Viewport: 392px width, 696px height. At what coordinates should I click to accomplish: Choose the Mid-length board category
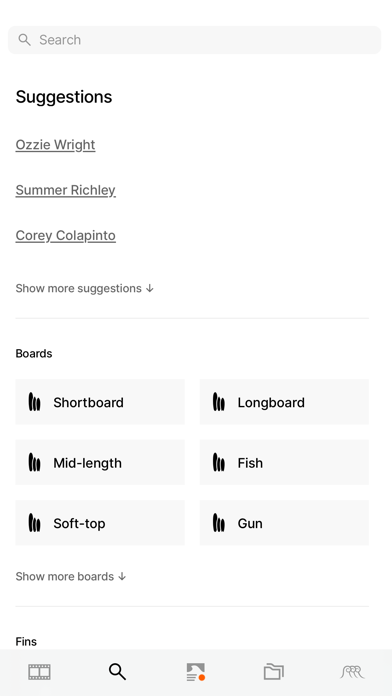(x=100, y=463)
